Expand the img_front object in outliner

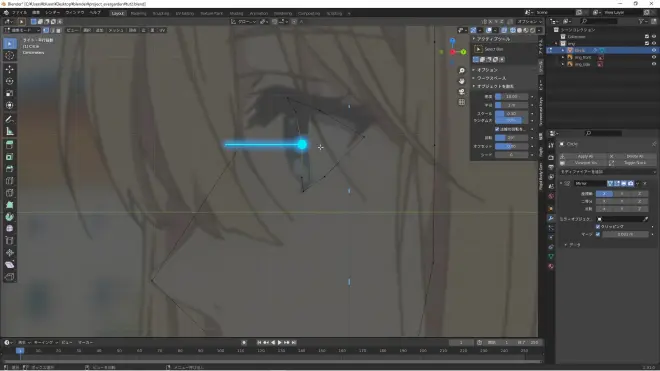pos(563,57)
